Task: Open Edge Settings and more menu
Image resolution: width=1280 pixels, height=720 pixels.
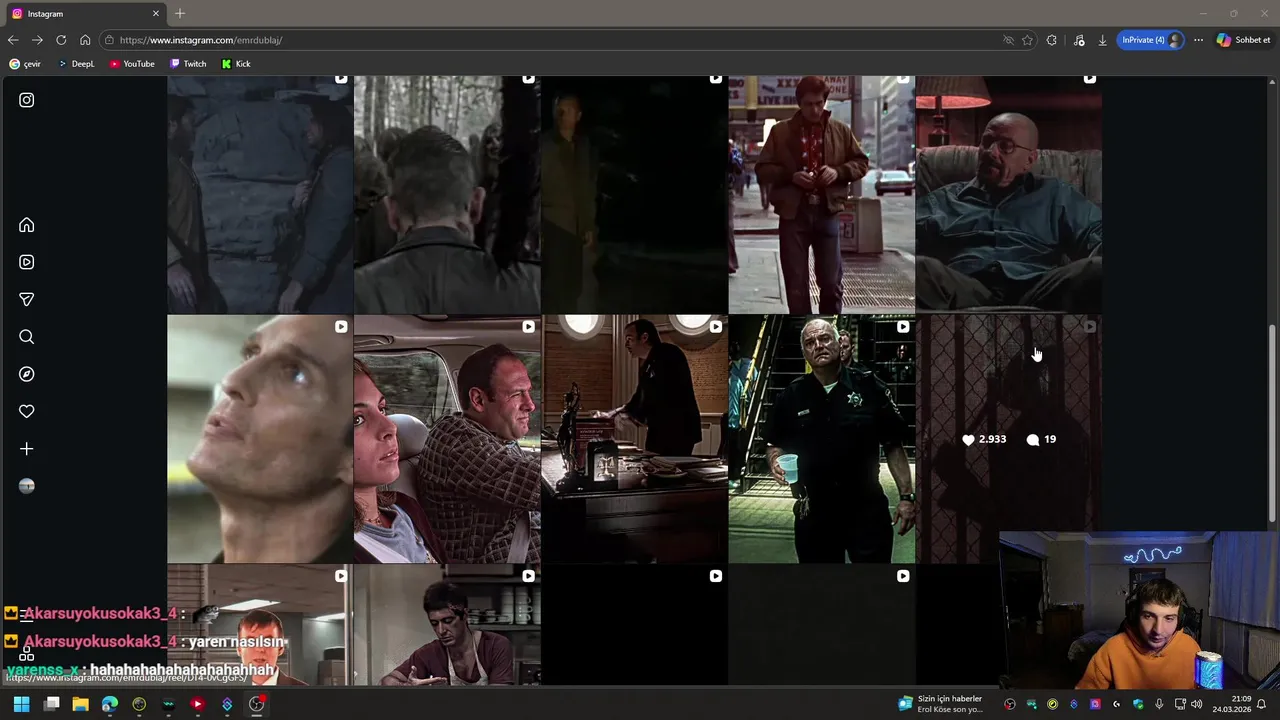Action: pos(1198,40)
